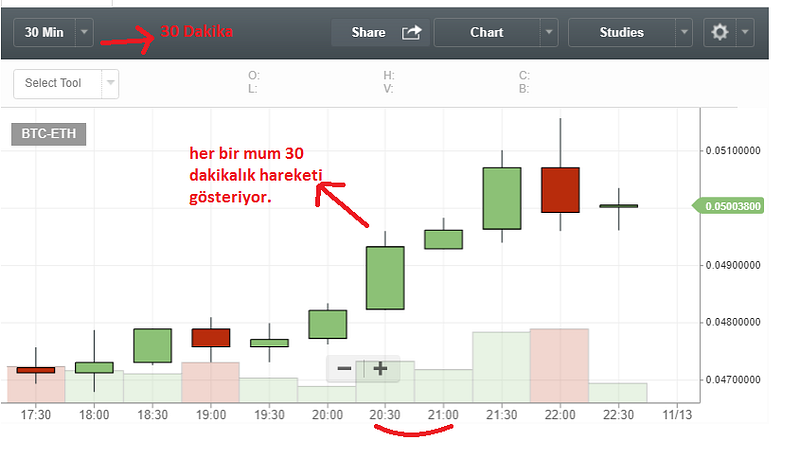The width and height of the screenshot is (800, 456).
Task: Click the 30 Min interval button
Action: (x=44, y=32)
